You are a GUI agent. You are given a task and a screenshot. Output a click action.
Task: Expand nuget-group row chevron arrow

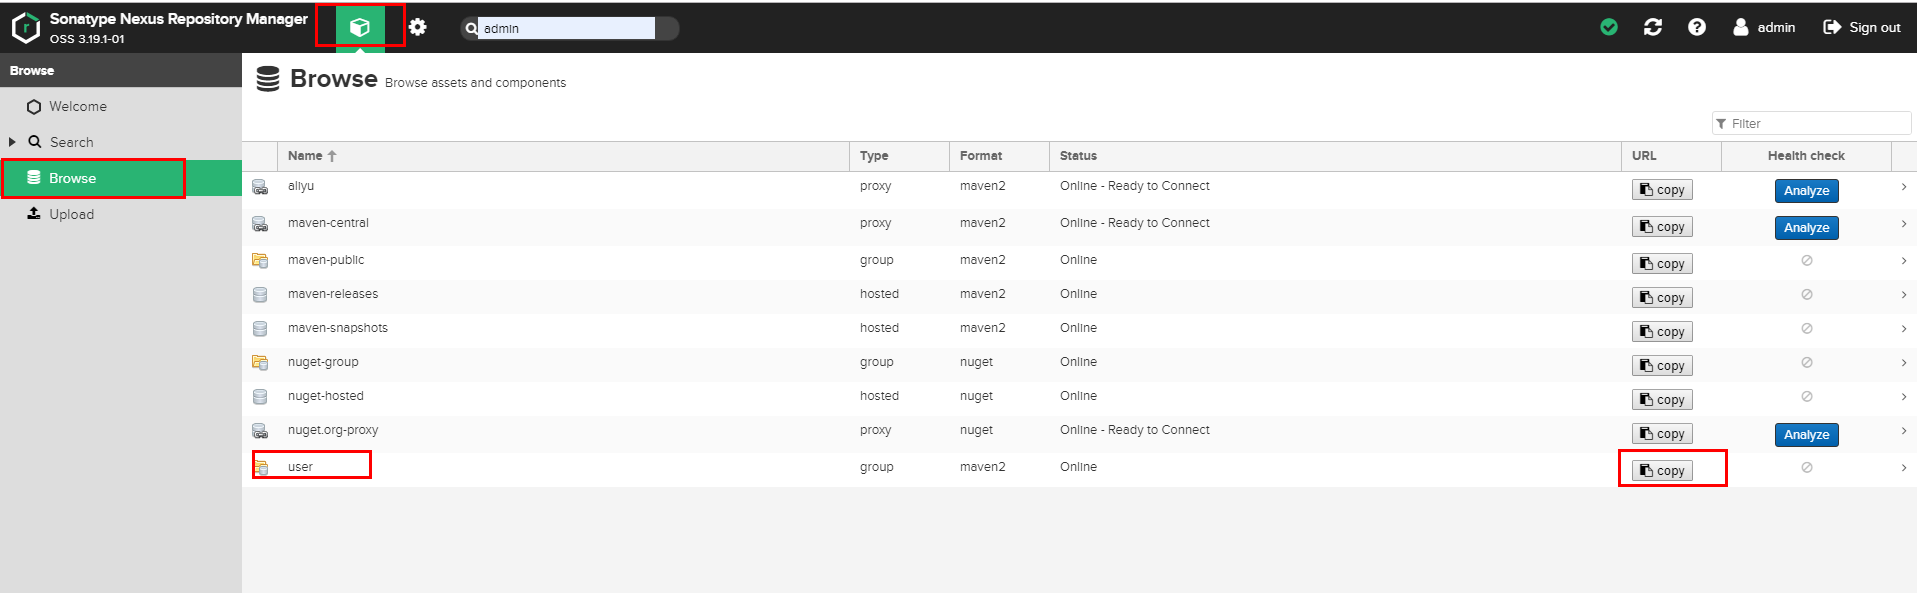pyautogui.click(x=1904, y=363)
